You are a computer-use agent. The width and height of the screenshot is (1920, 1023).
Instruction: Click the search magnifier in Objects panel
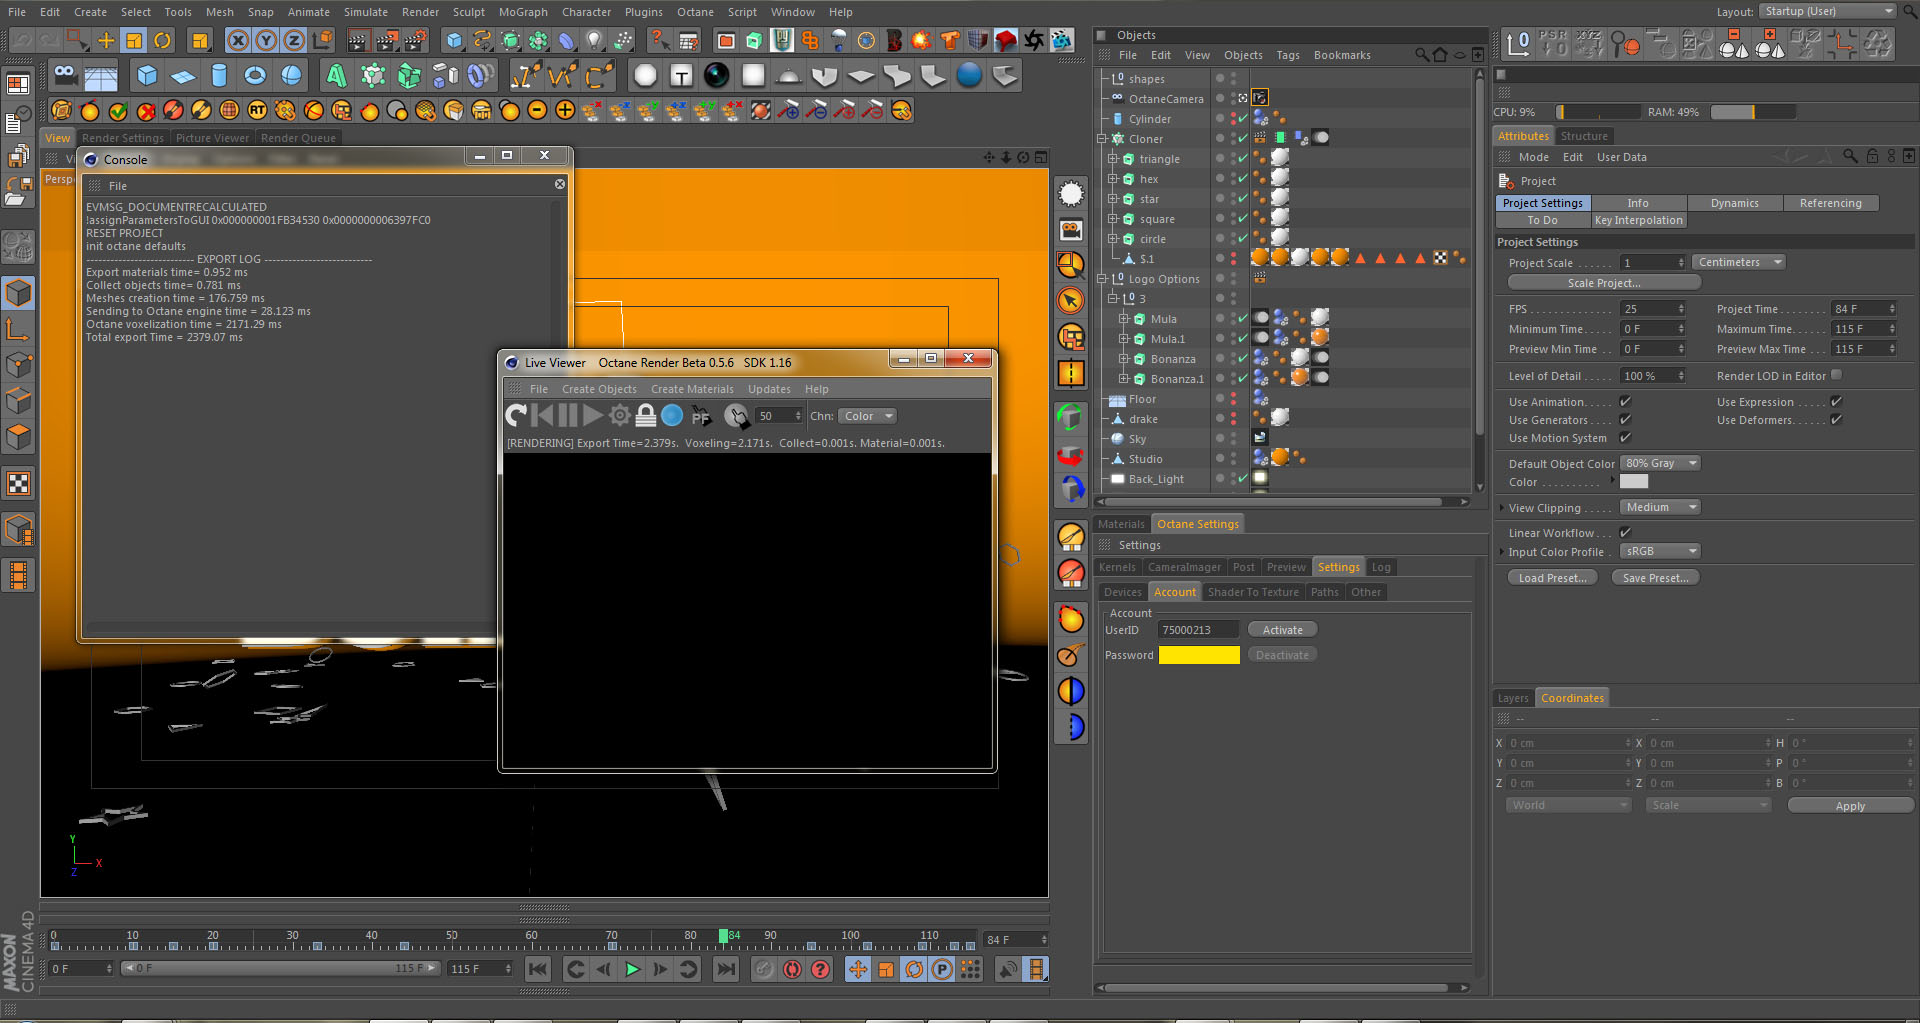(x=1422, y=55)
